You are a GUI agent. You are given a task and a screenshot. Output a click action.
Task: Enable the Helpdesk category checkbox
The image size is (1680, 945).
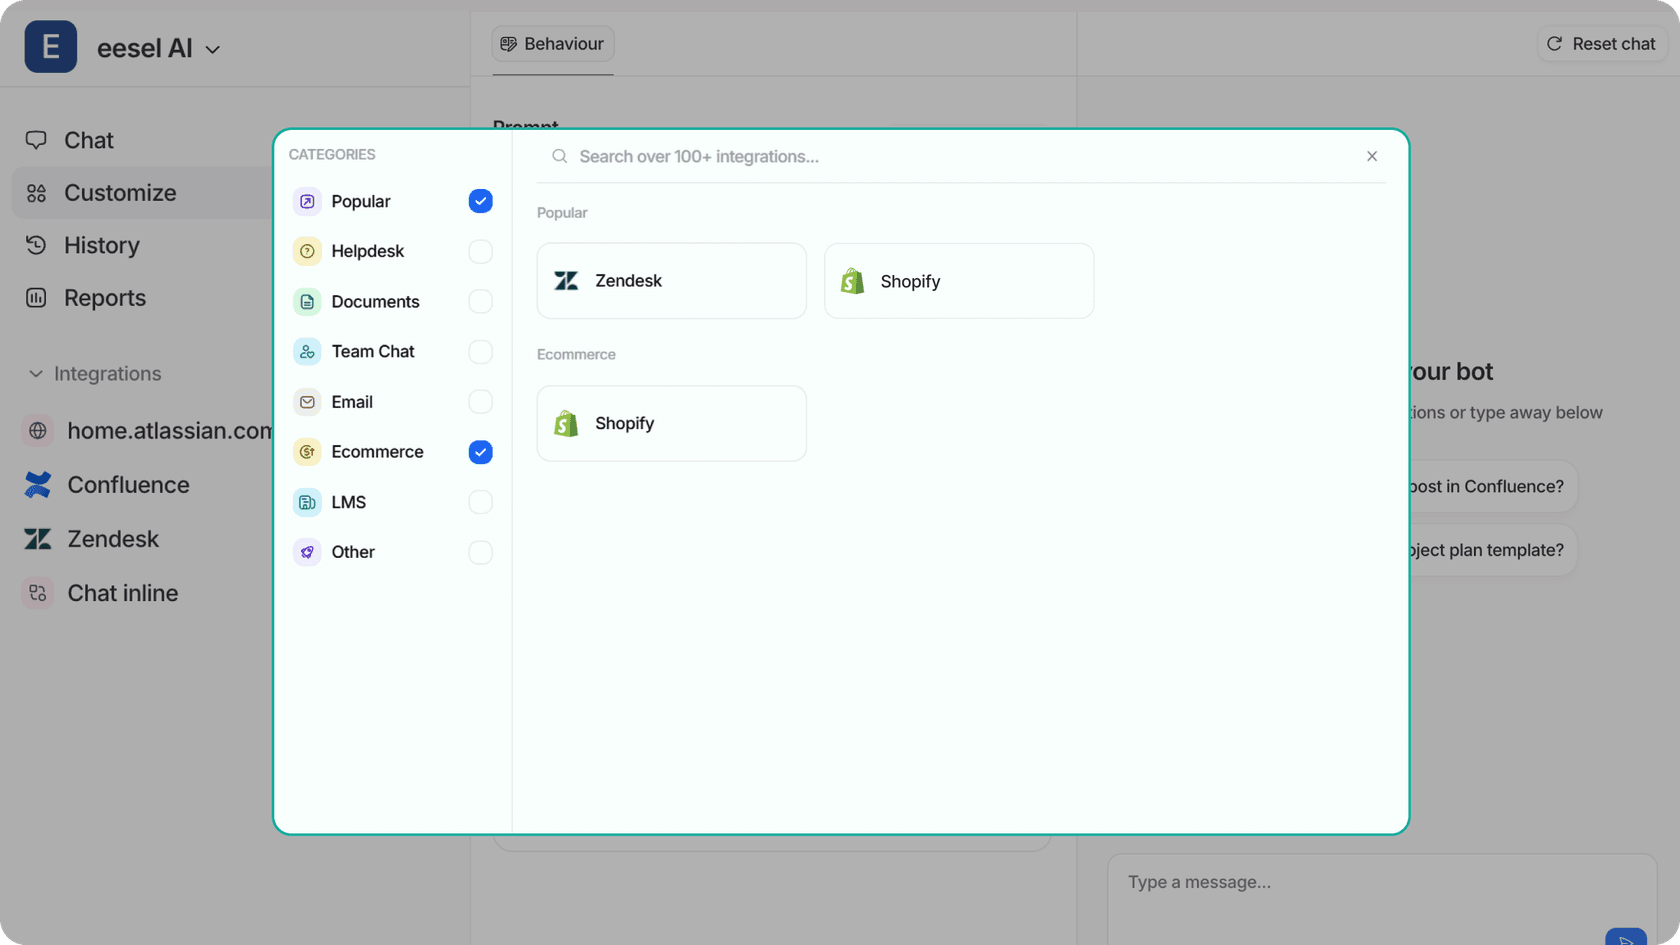(x=480, y=251)
